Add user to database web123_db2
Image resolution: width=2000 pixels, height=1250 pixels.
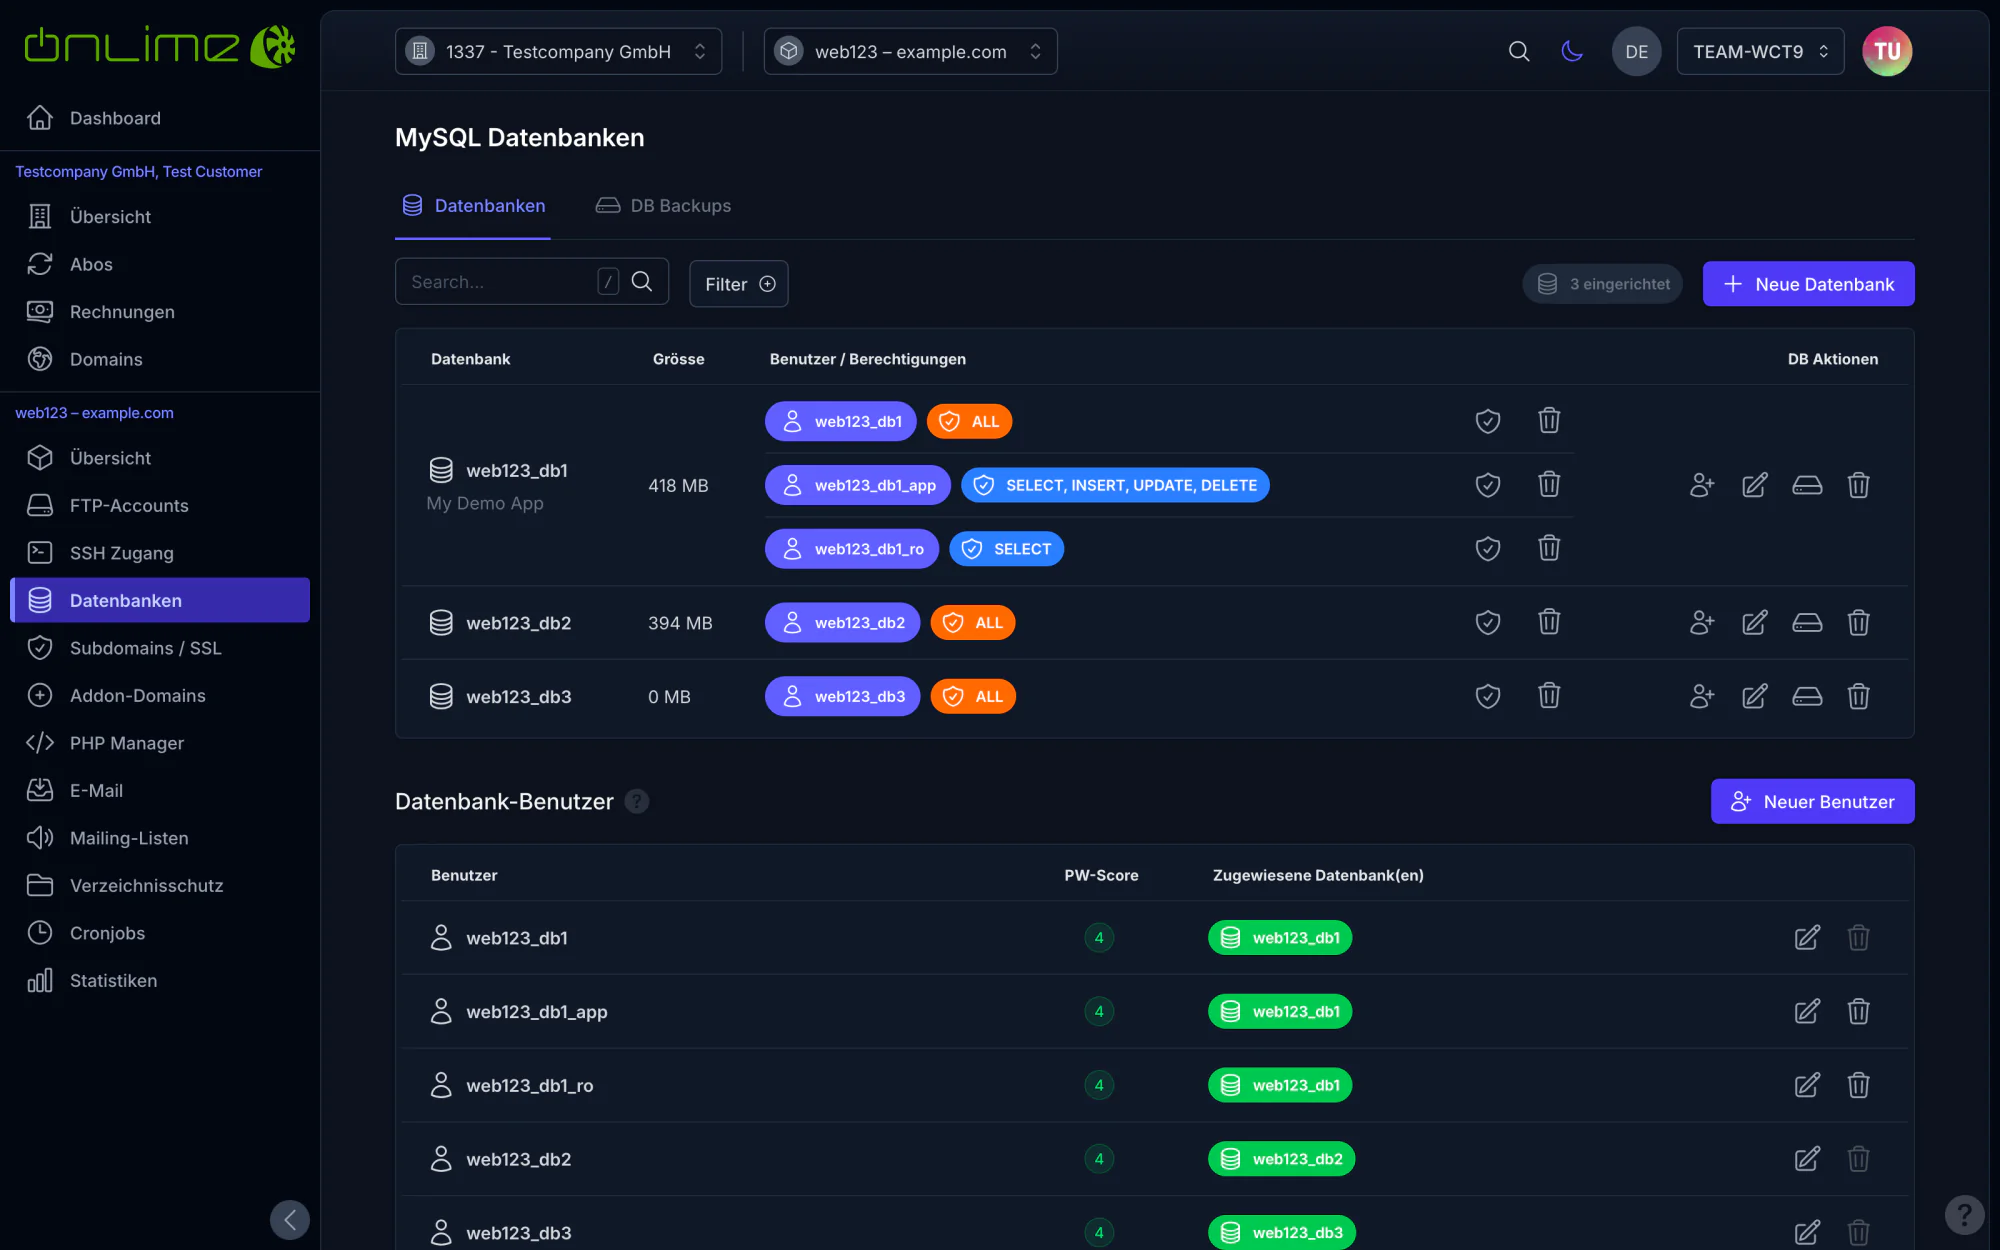(1701, 623)
